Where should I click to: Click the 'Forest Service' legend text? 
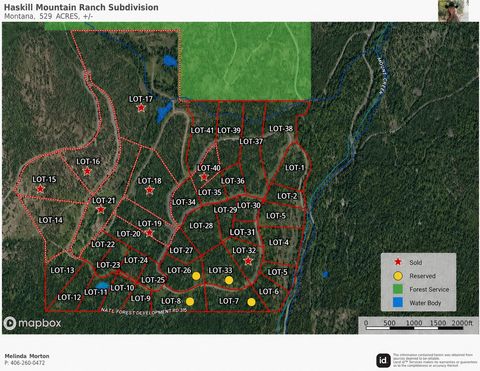coord(429,289)
